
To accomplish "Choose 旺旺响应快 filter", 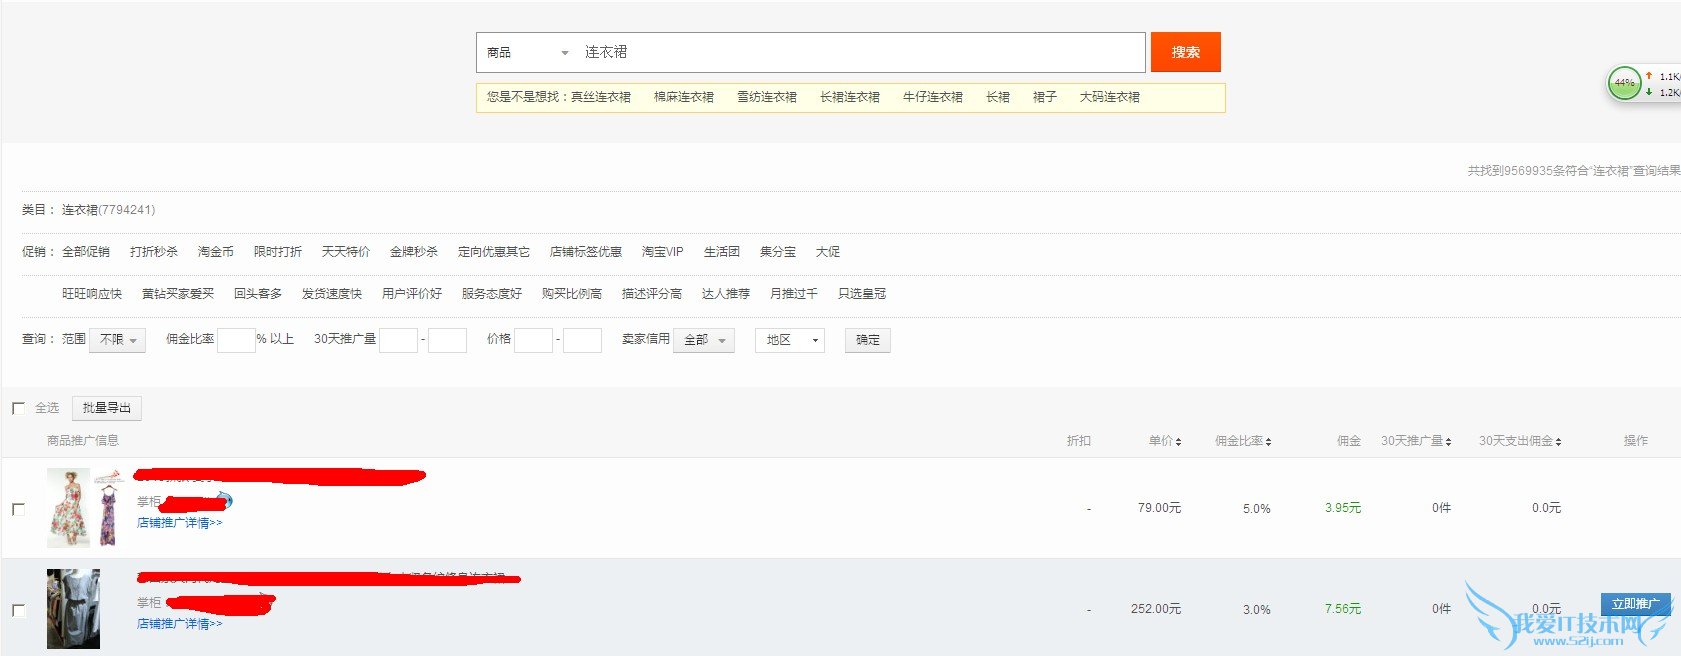I will pyautogui.click(x=92, y=294).
